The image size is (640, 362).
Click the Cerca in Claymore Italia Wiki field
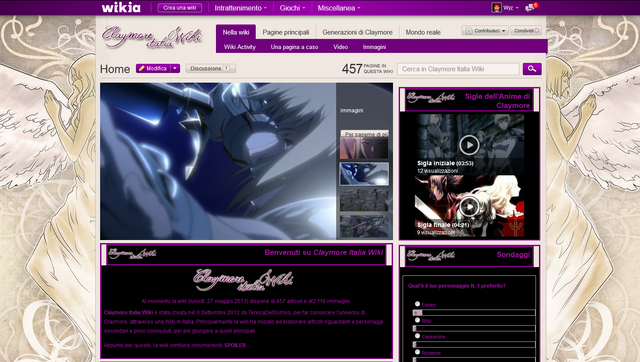458,69
